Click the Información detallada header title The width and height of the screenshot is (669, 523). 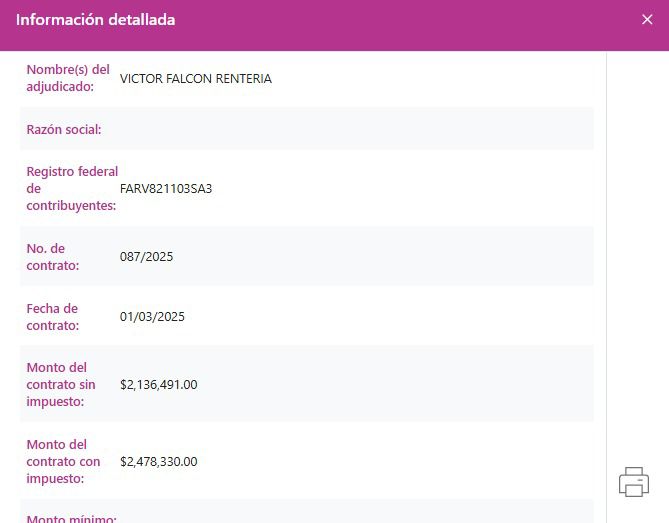(95, 20)
